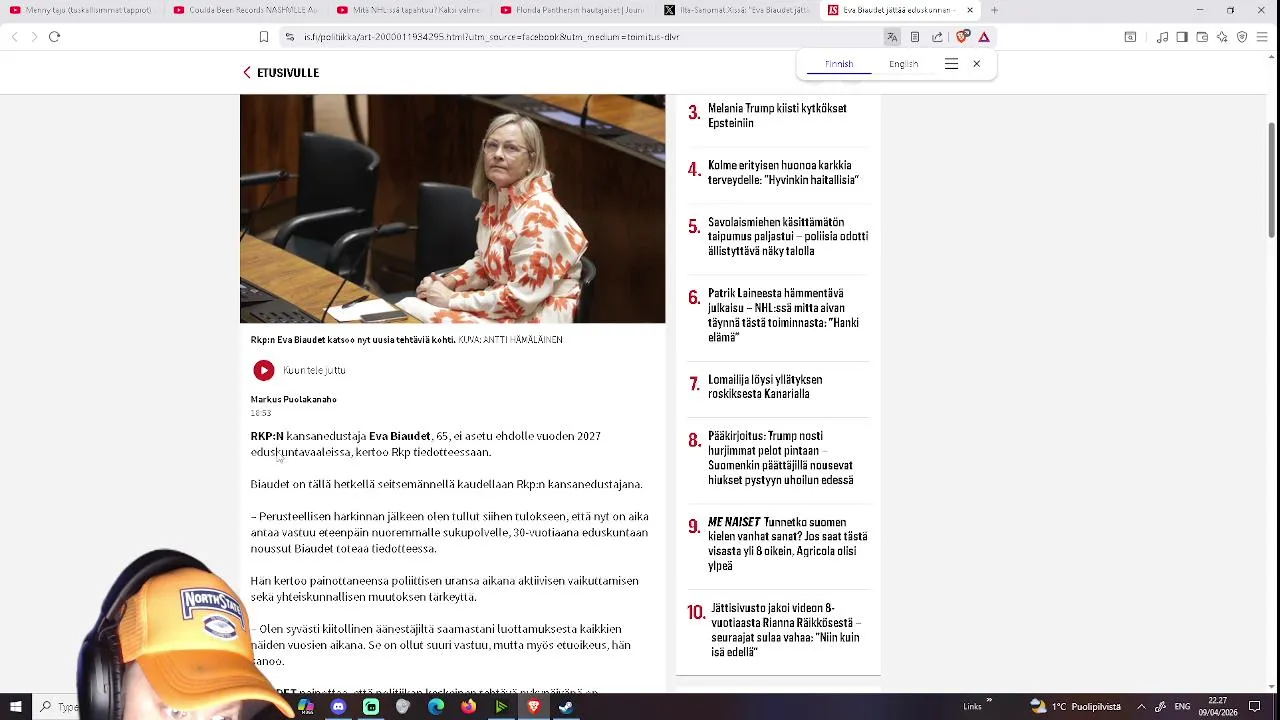Screen dimensions: 1280x720
Task: Open reader mode from the address bar
Action: 914,37
